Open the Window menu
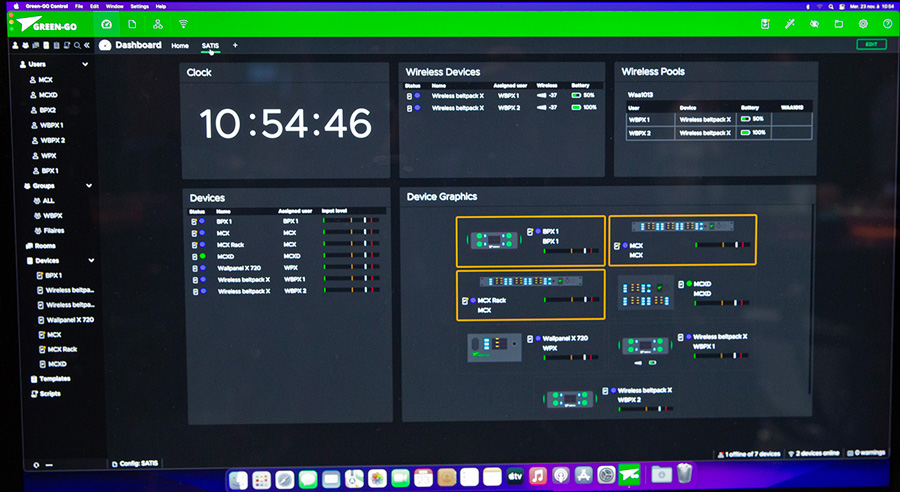This screenshot has width=900, height=492. click(115, 6)
